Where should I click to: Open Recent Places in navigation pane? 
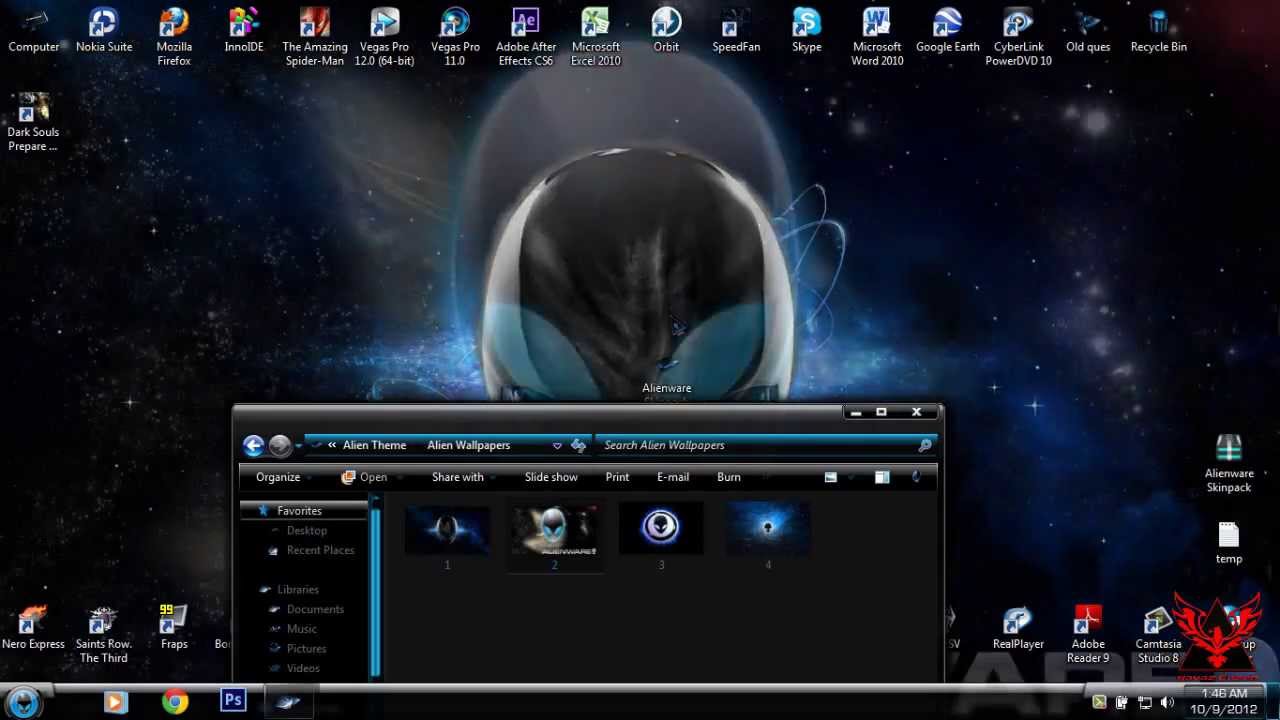(320, 550)
